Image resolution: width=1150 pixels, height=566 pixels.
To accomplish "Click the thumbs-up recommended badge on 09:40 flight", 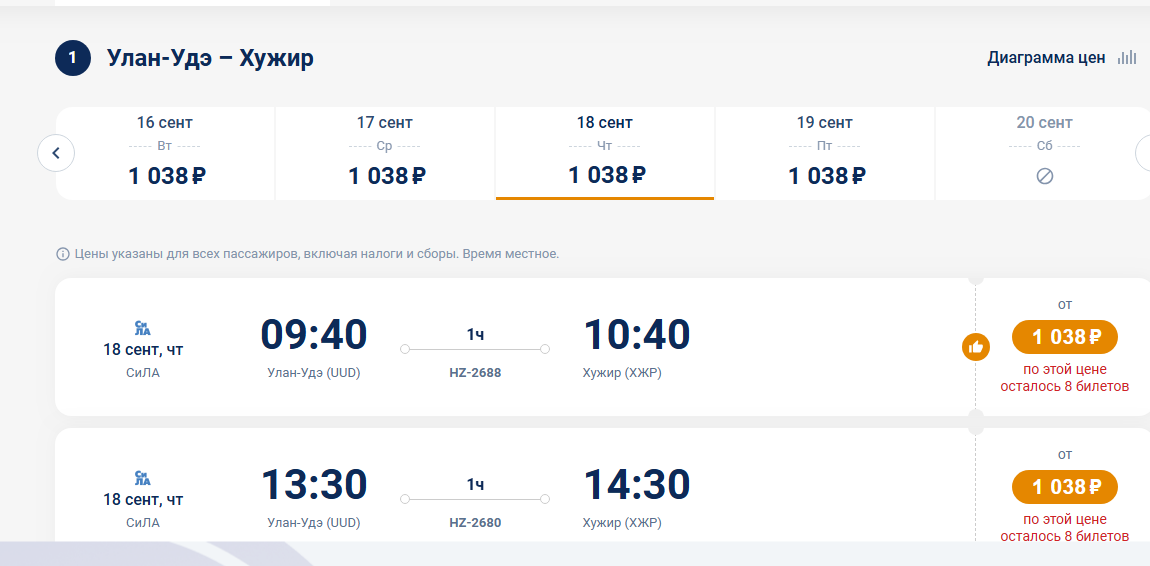I will click(x=975, y=347).
